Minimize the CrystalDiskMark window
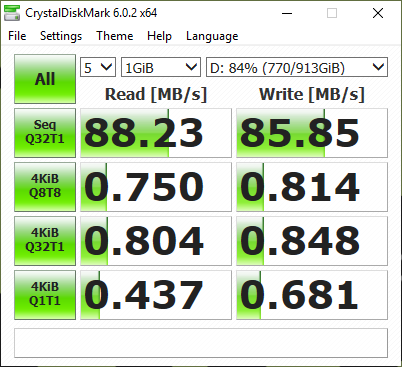402x367 pixels. 287,13
